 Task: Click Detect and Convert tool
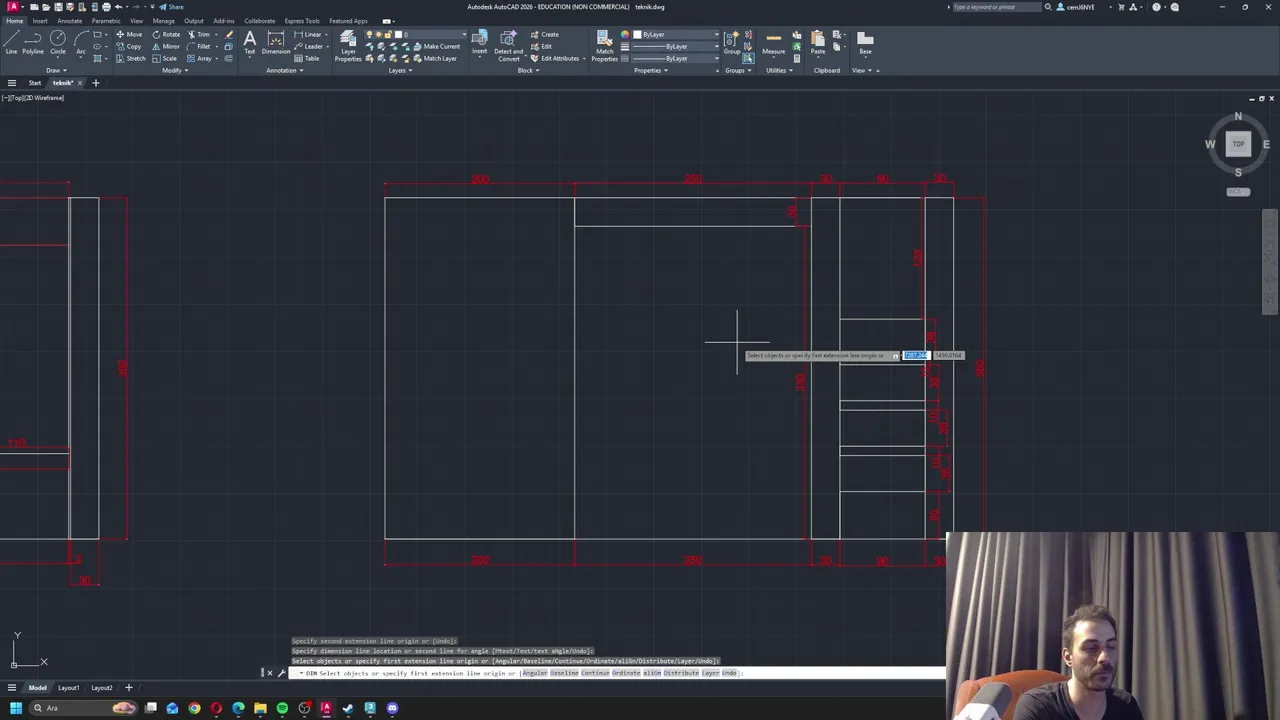coord(508,46)
